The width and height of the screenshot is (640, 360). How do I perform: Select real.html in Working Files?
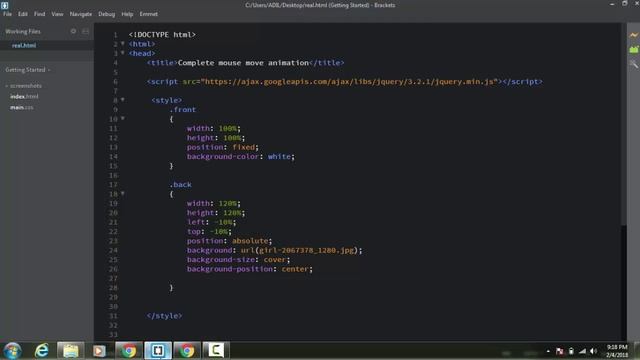[x=24, y=45]
